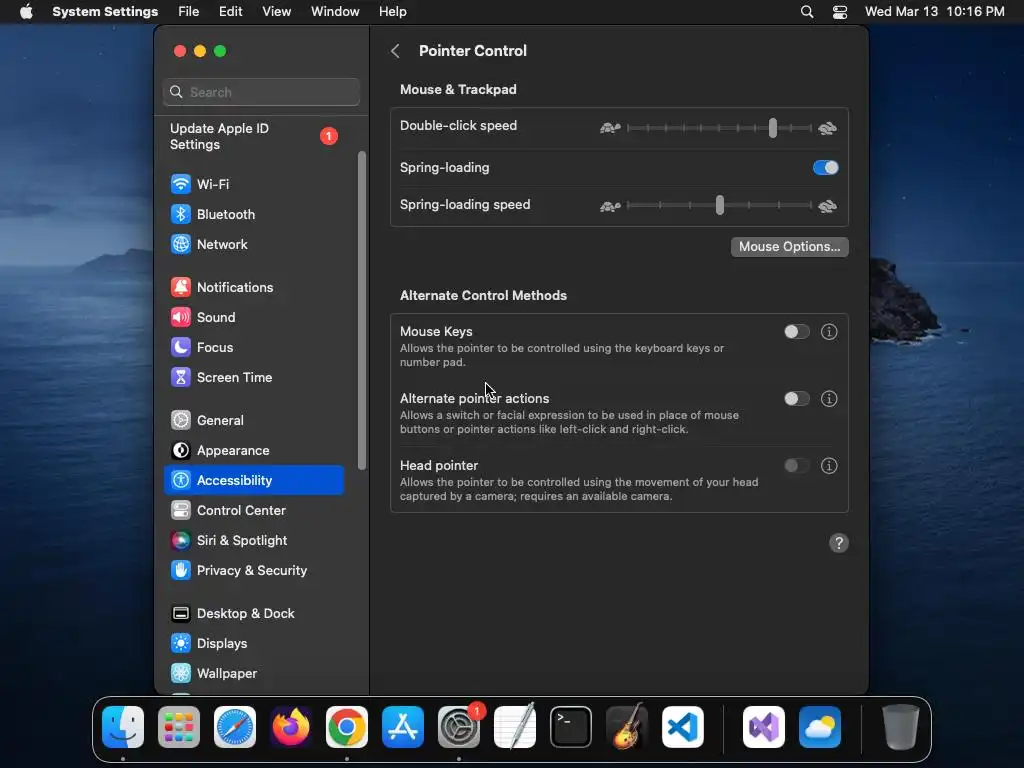1024x768 pixels.
Task: Open Visual Studio app from Dock
Action: point(764,727)
